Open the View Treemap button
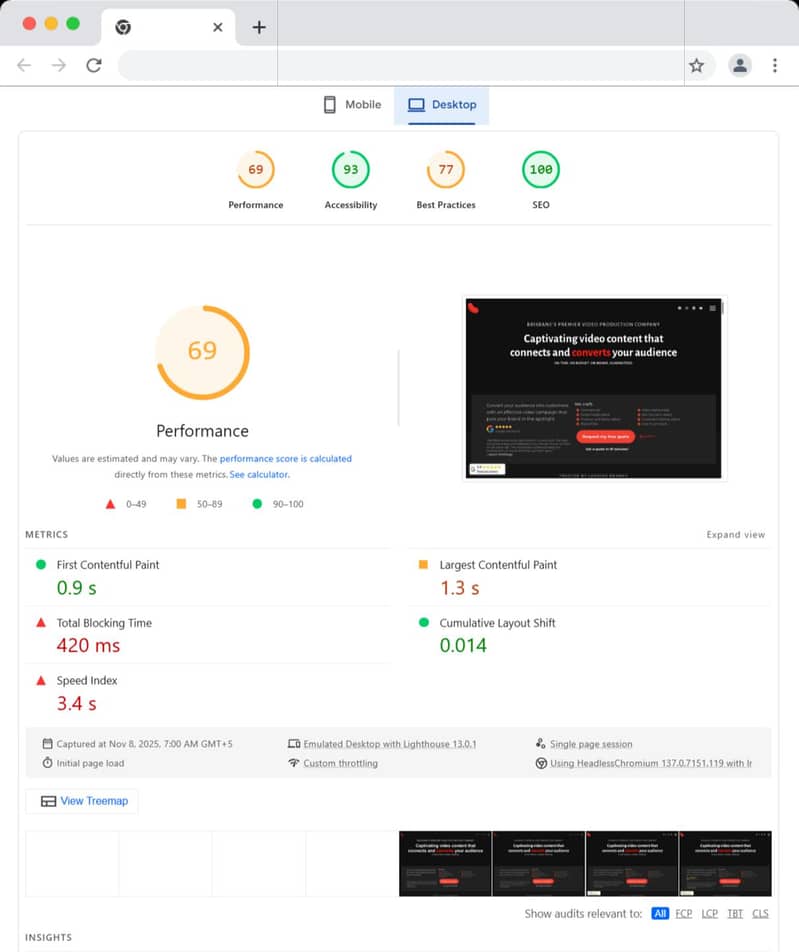The height and width of the screenshot is (952, 799). (82, 801)
